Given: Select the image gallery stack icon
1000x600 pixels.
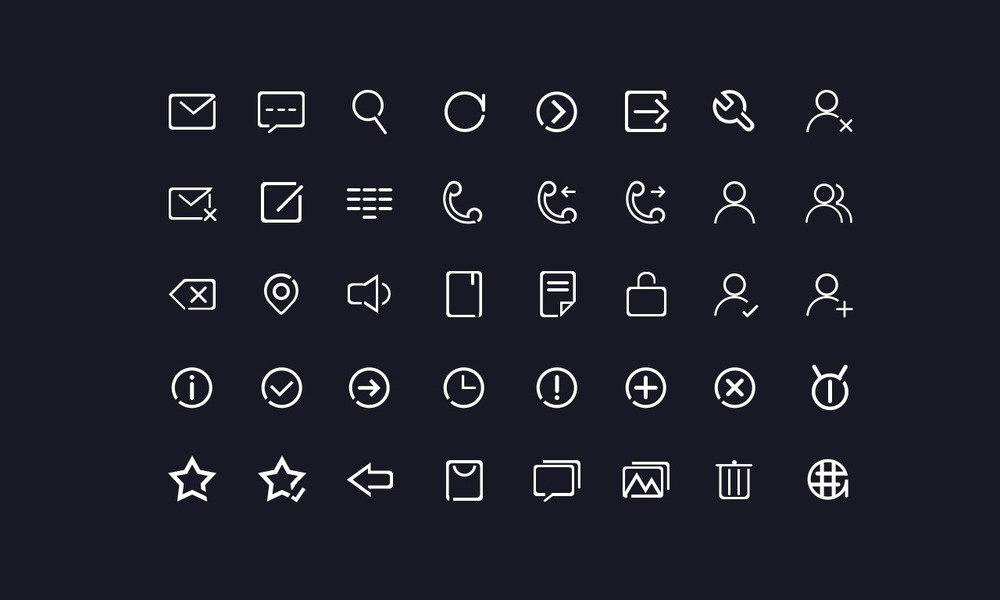Looking at the screenshot, I should click(x=646, y=479).
